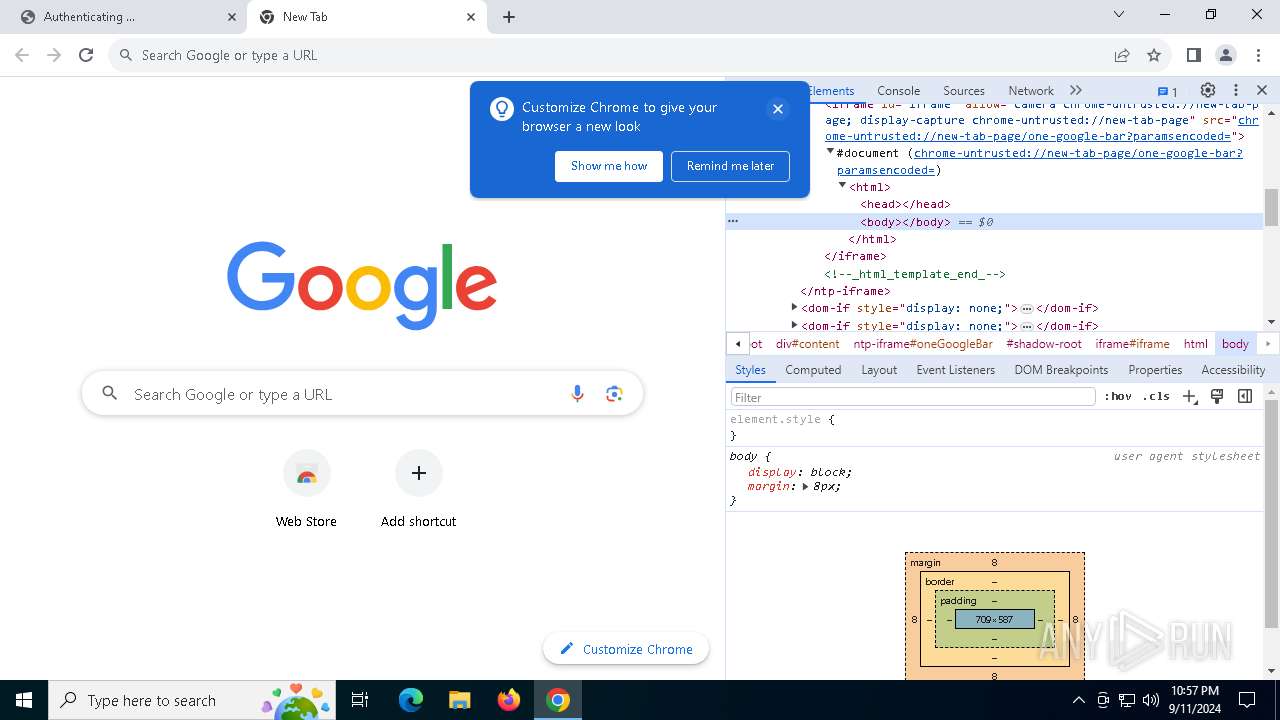Collapse the #document node

pos(830,152)
